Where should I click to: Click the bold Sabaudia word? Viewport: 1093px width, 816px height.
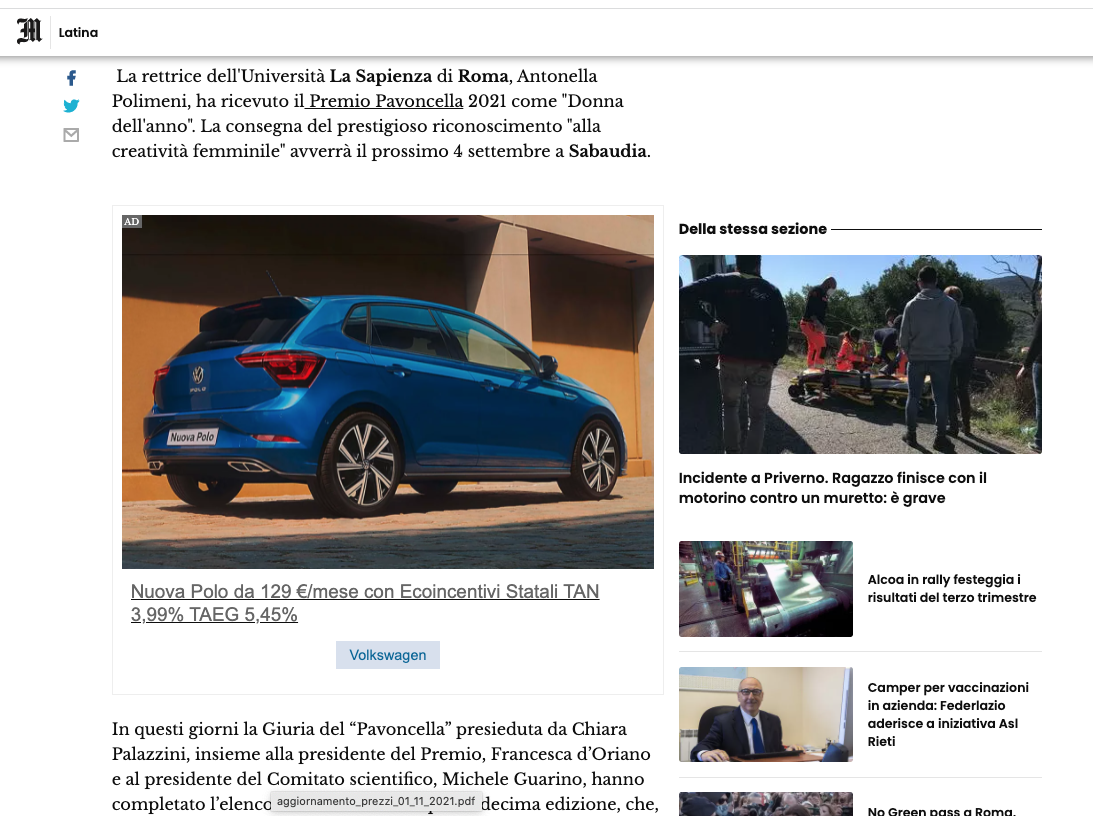pyautogui.click(x=607, y=151)
